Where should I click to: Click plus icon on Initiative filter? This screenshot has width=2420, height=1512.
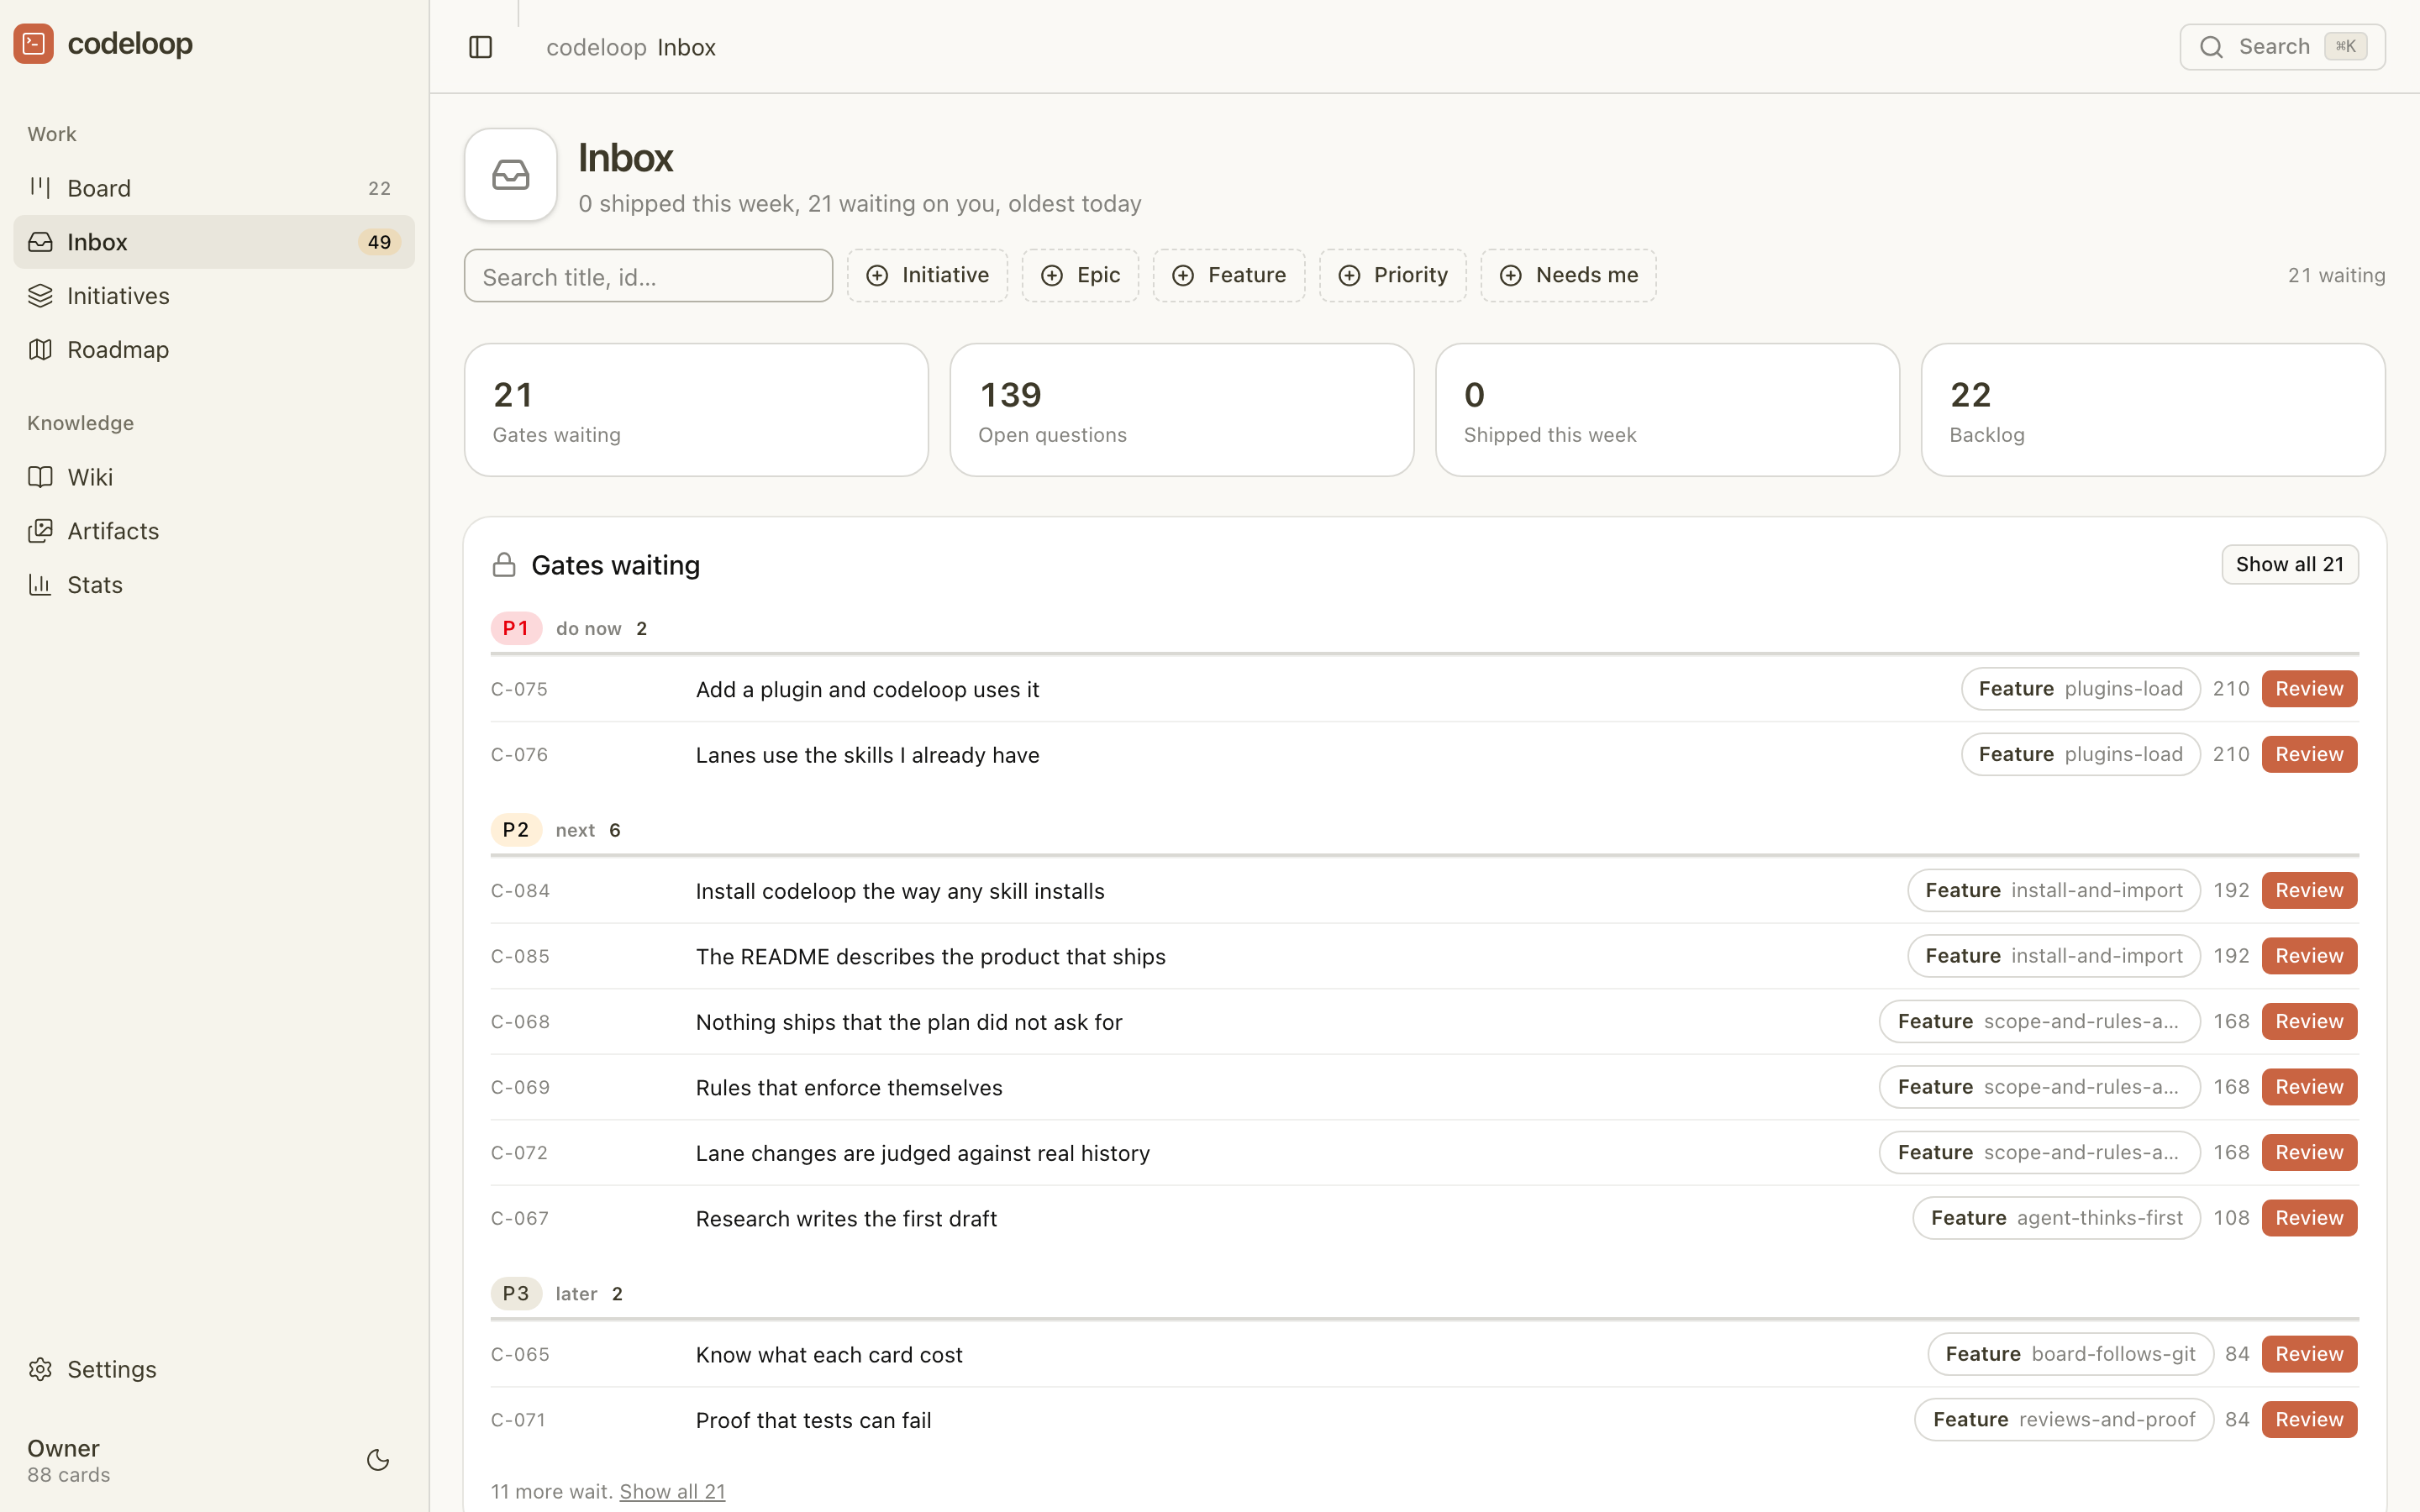point(877,275)
